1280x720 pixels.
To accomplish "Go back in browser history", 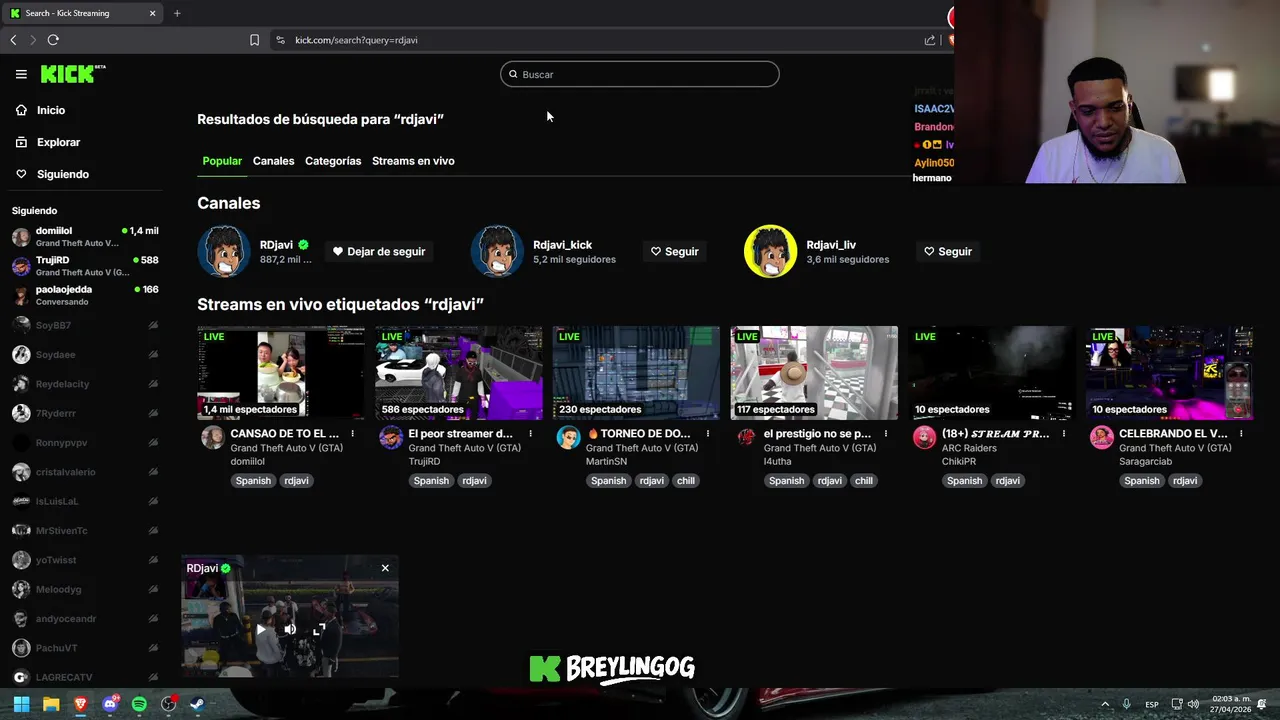I will [13, 40].
